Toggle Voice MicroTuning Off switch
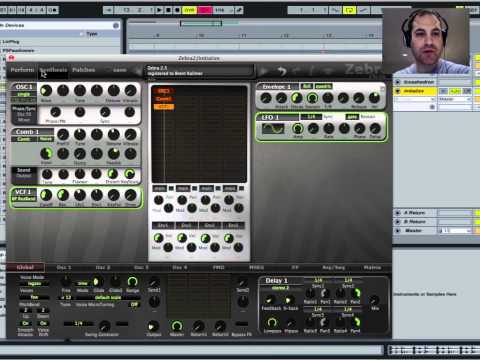480x360 pixels. click(135, 305)
